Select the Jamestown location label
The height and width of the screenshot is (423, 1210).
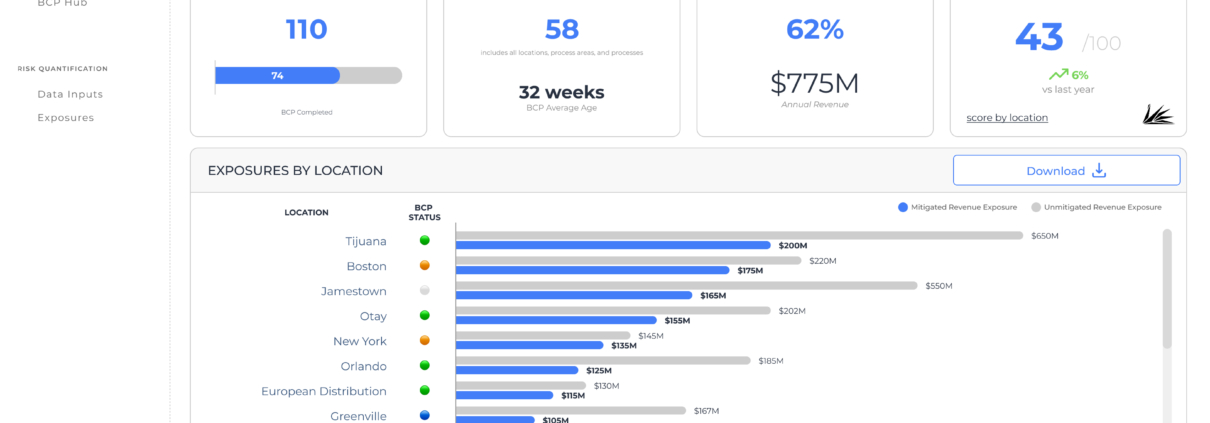354,291
